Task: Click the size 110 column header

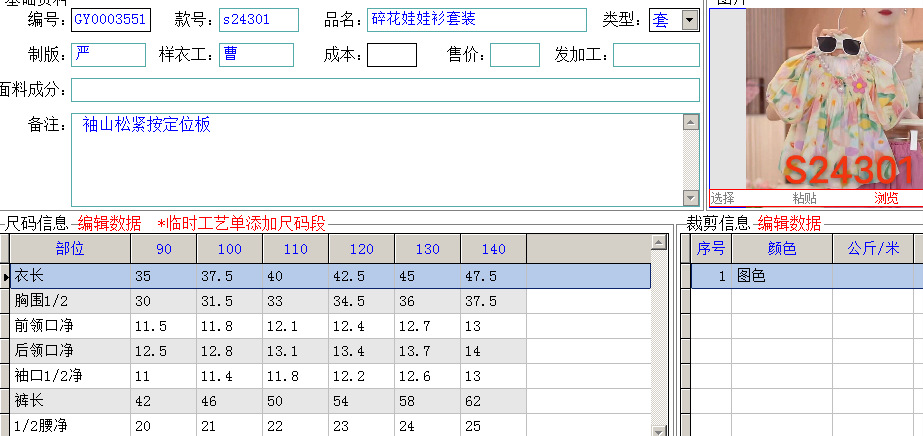Action: [296, 249]
